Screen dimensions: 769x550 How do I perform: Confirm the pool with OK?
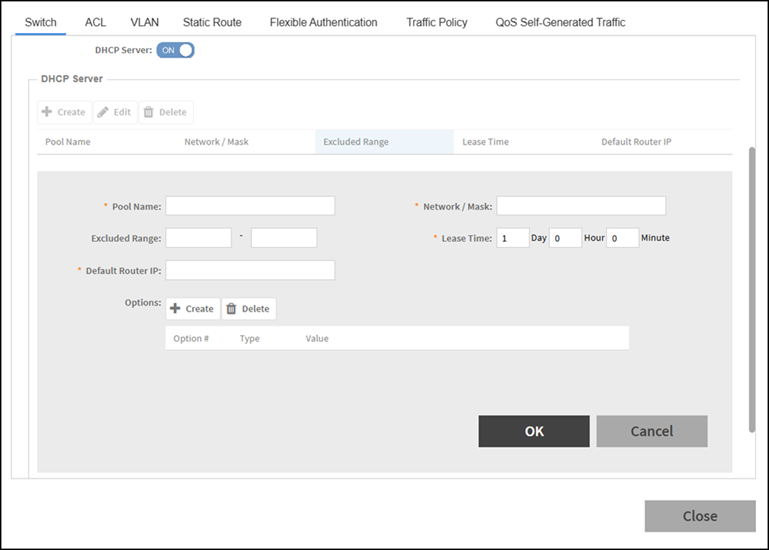click(534, 431)
